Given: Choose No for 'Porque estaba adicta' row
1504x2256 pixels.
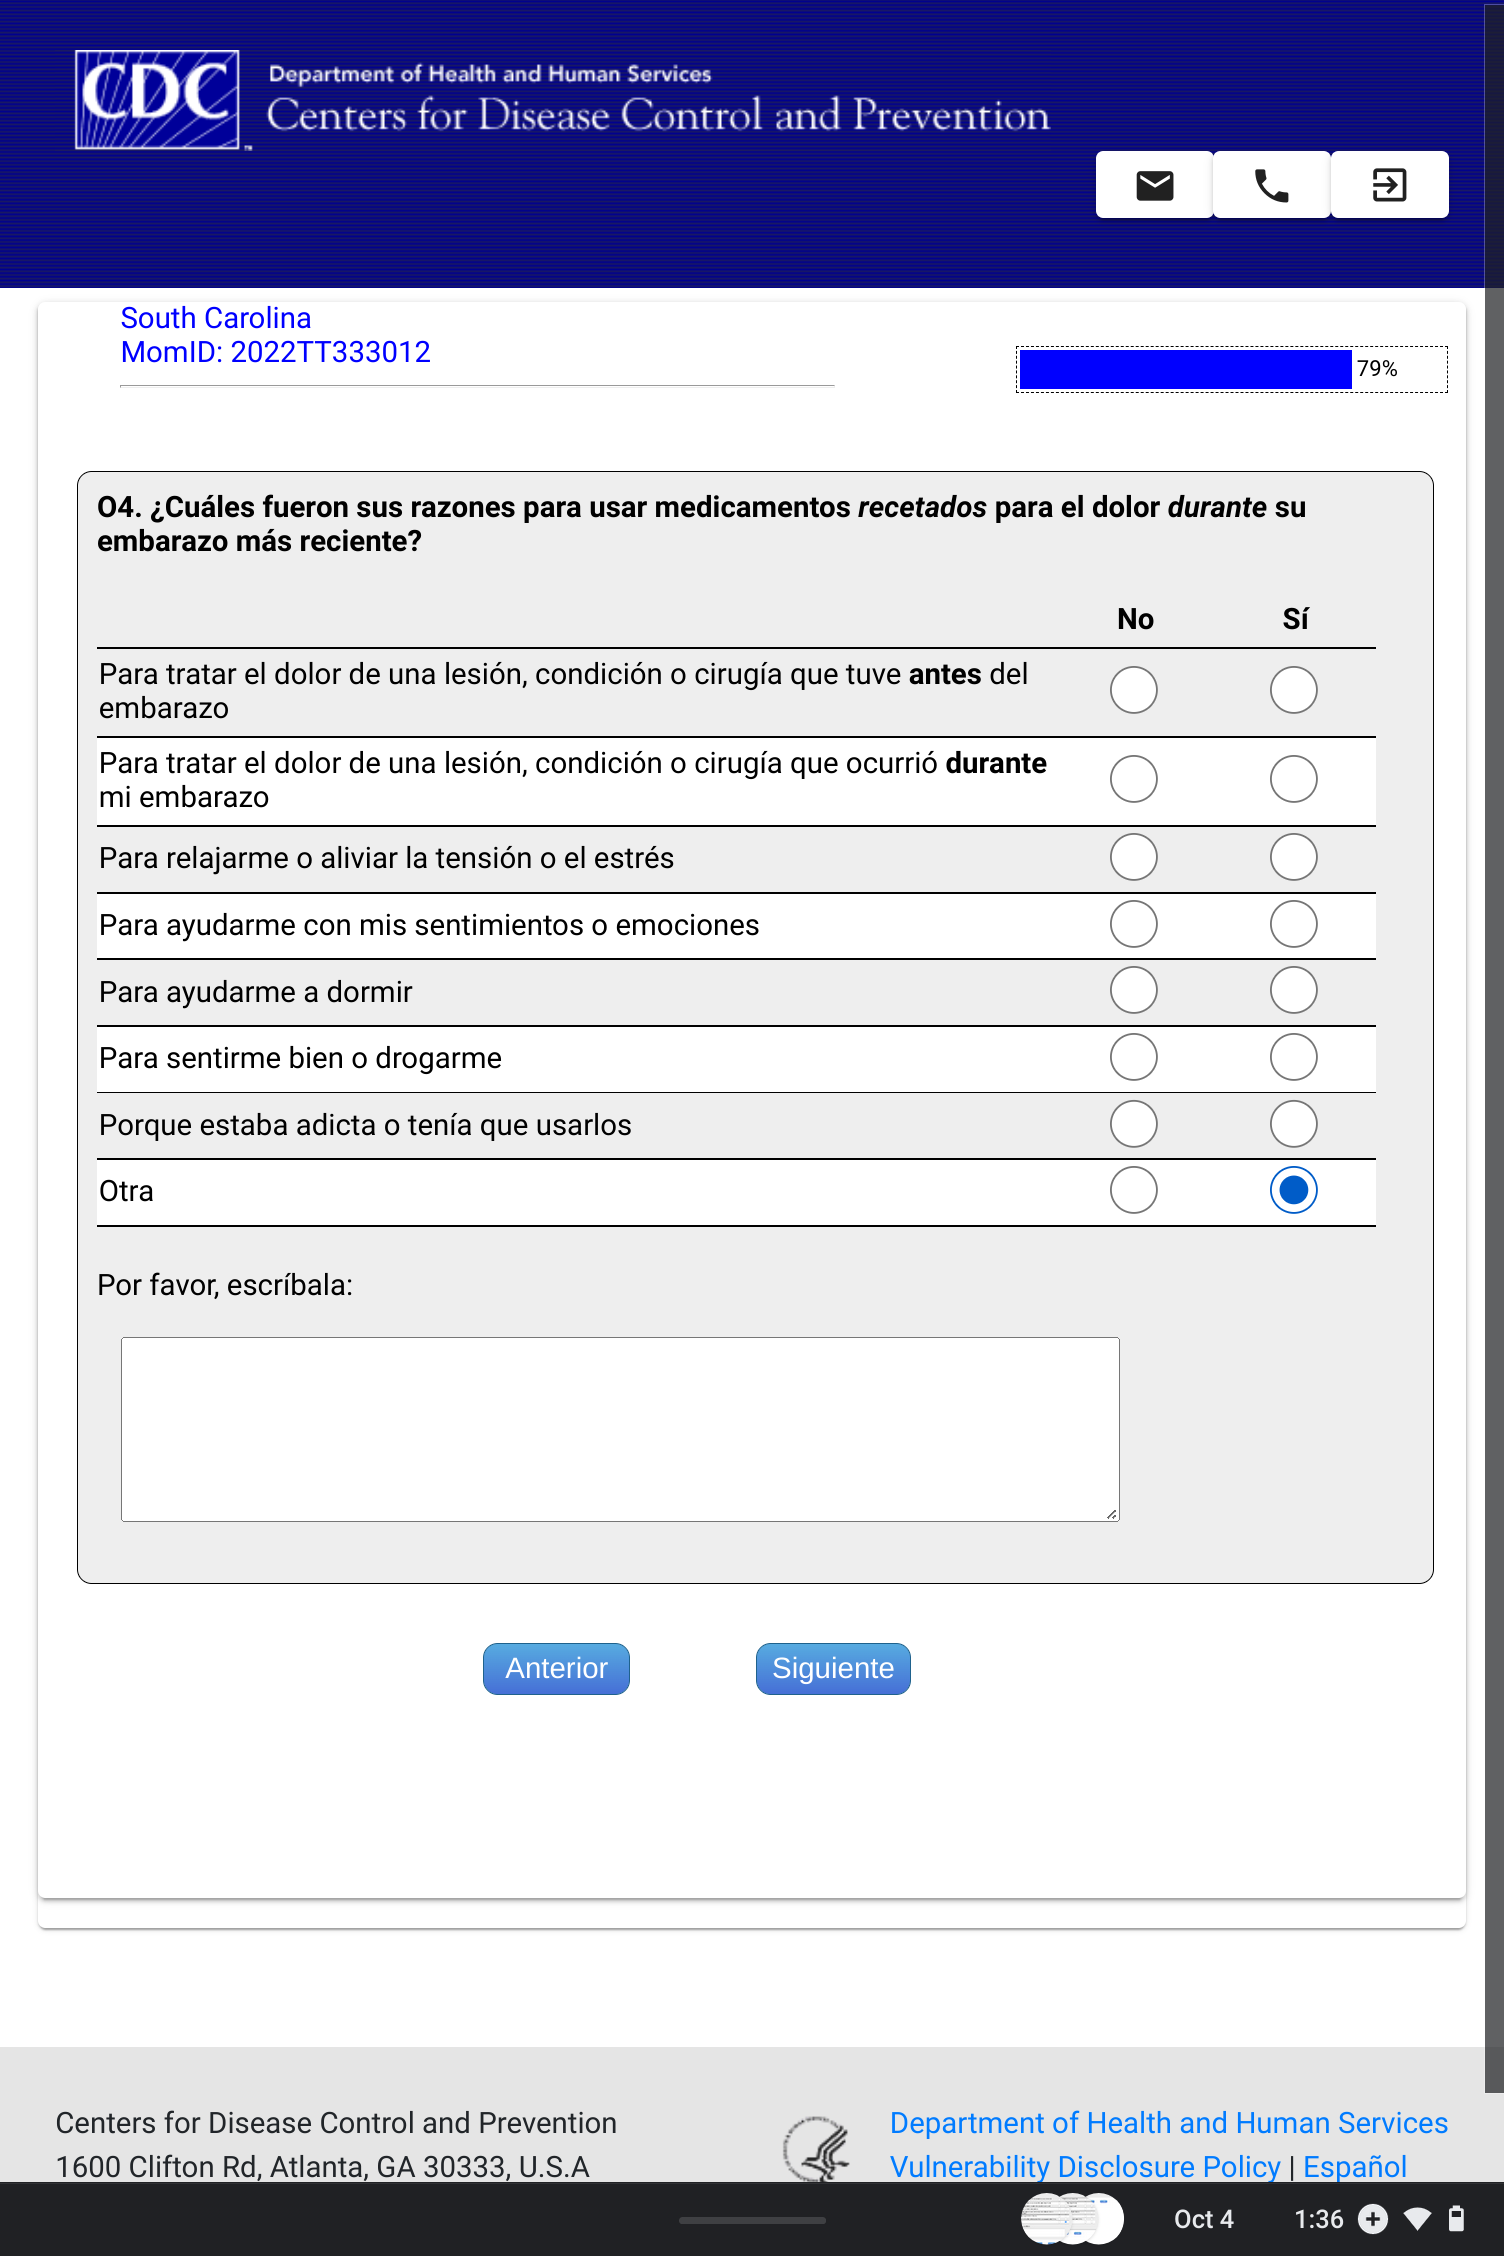Looking at the screenshot, I should tap(1133, 1125).
